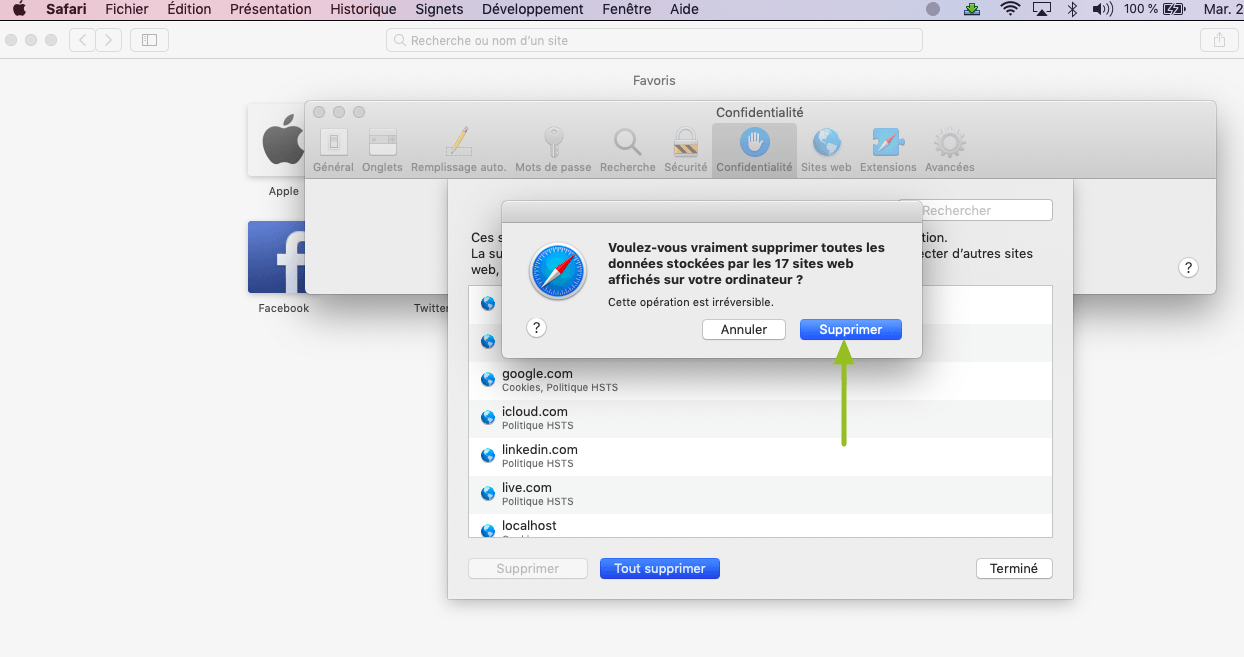Open the Mots de passe preferences tab

tap(553, 150)
